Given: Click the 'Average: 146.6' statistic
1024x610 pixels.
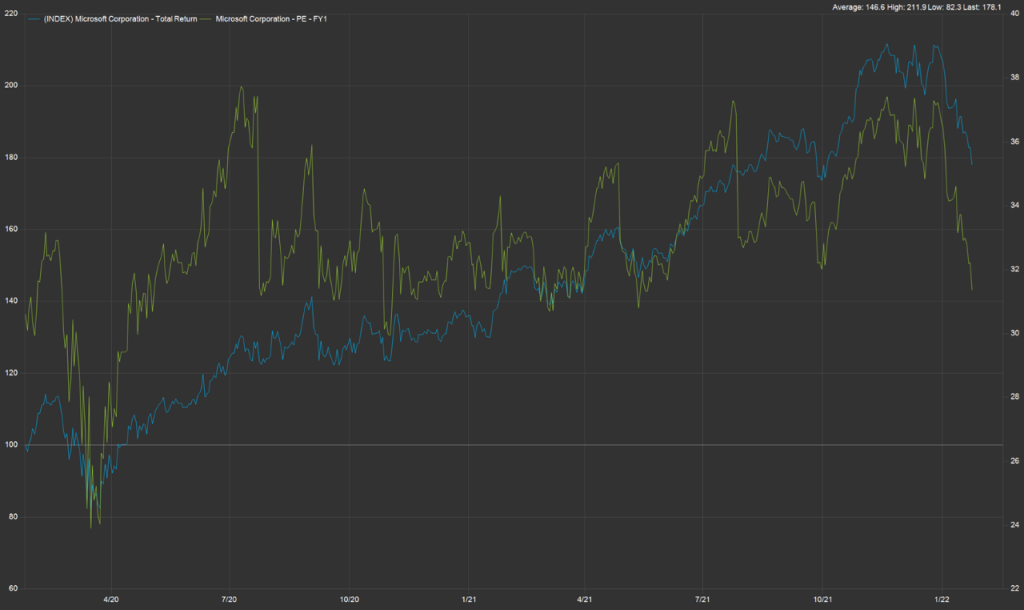Looking at the screenshot, I should pos(858,7).
